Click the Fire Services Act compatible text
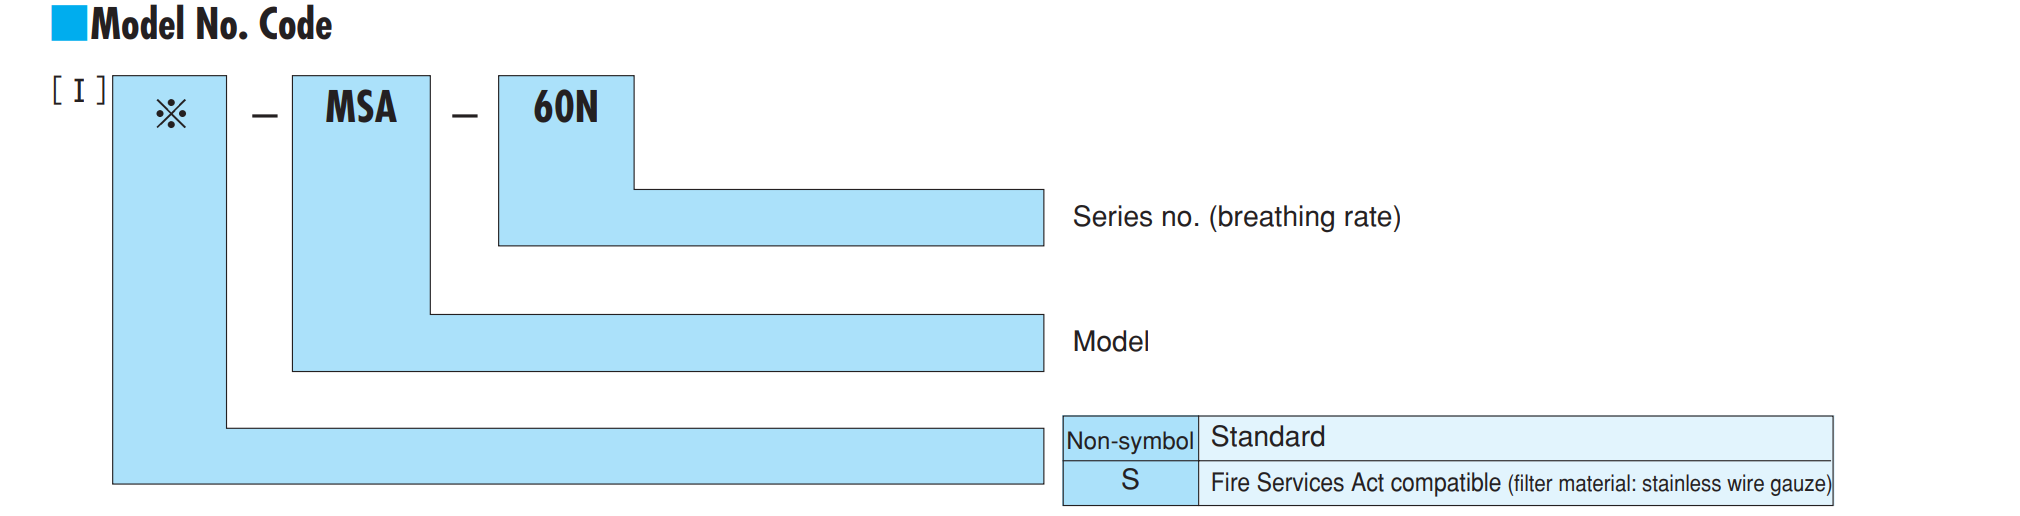 [x=1355, y=483]
